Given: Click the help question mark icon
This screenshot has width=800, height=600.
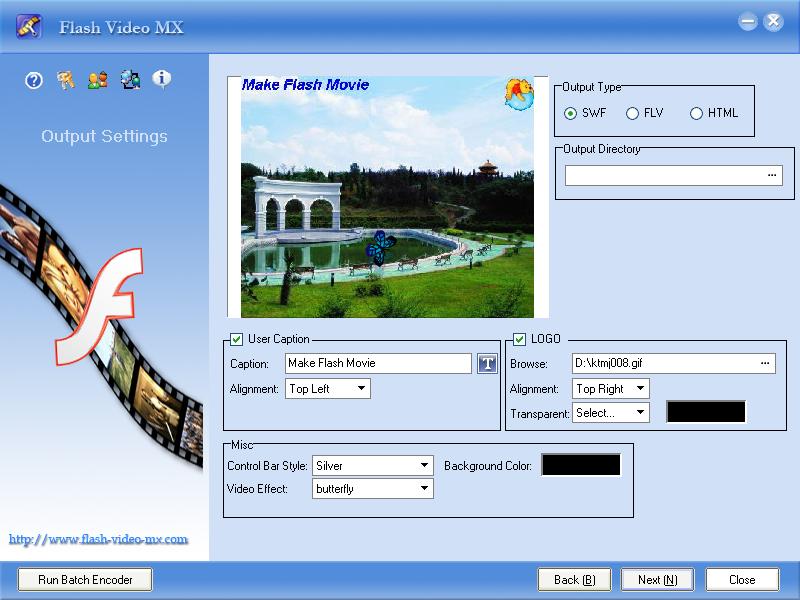Looking at the screenshot, I should 34,80.
